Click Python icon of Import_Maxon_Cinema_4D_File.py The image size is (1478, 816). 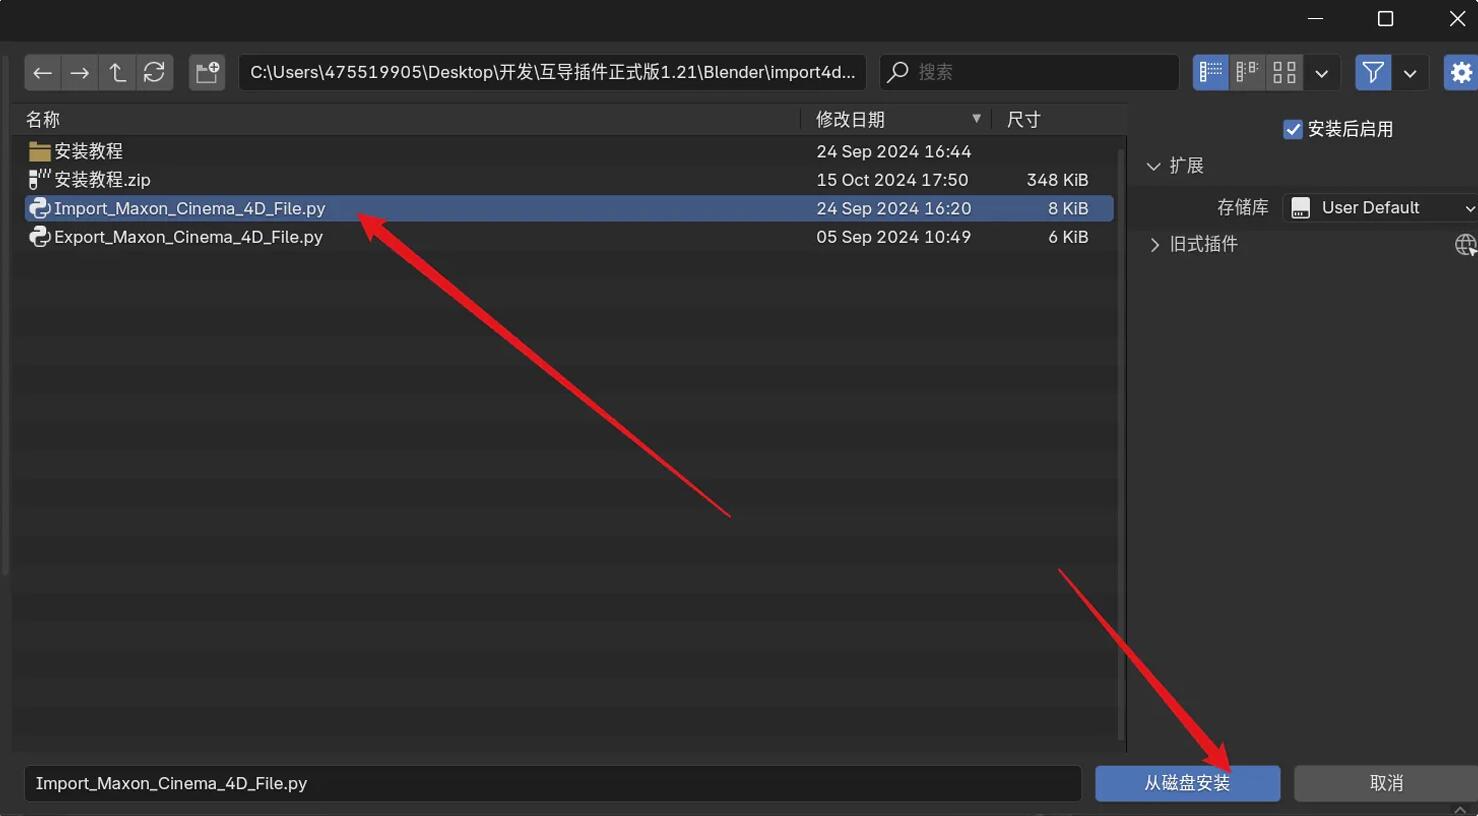[39, 208]
